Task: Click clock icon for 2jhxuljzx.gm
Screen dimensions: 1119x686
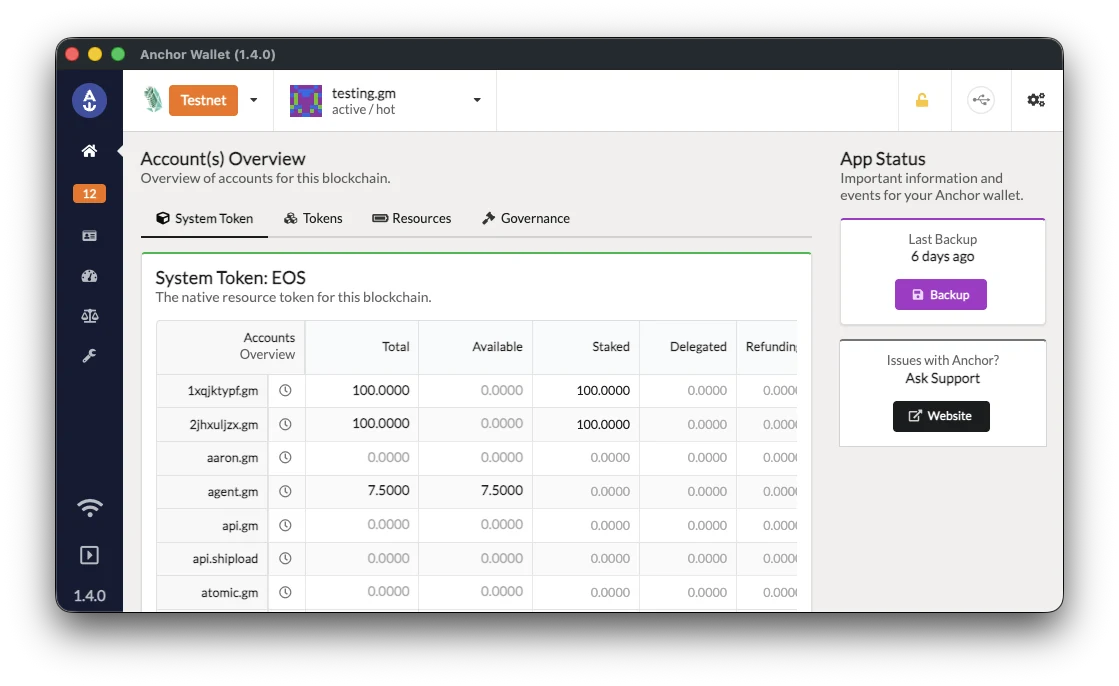Action: click(285, 424)
